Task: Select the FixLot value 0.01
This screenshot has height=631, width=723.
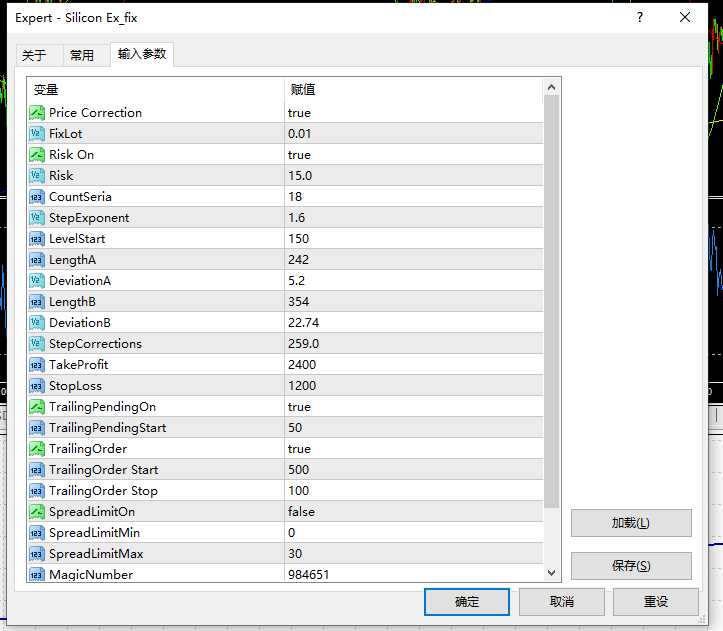Action: tap(300, 134)
